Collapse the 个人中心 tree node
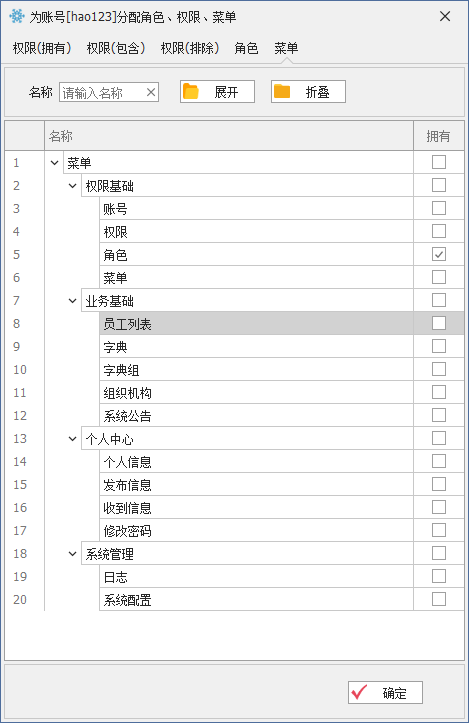 click(x=72, y=439)
